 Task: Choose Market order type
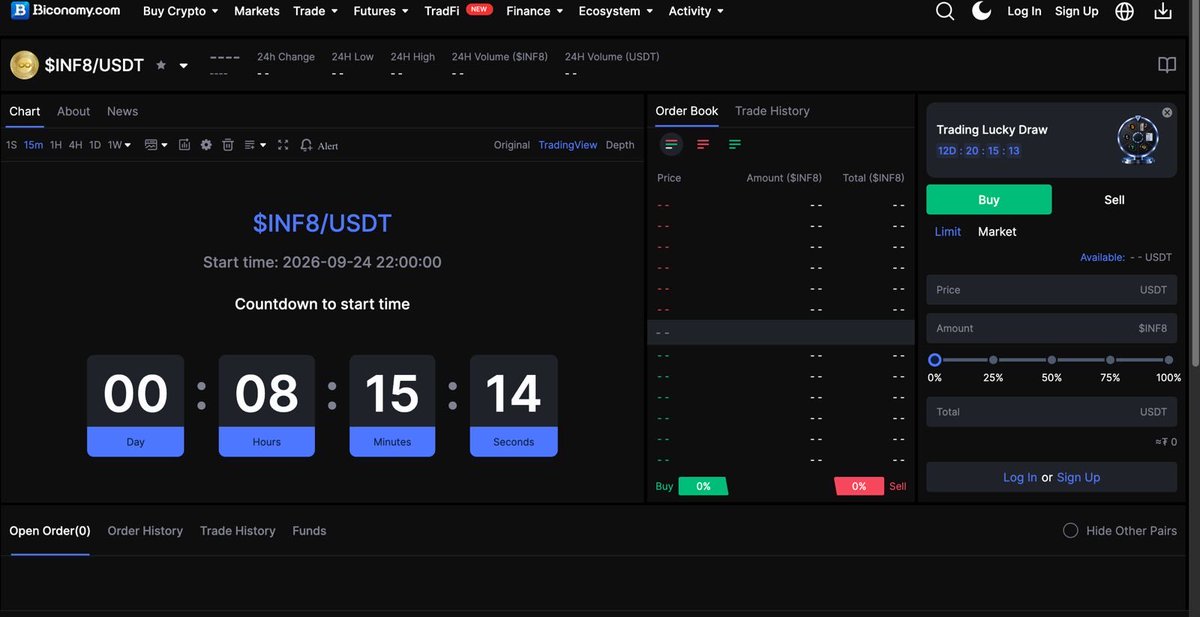tap(997, 231)
